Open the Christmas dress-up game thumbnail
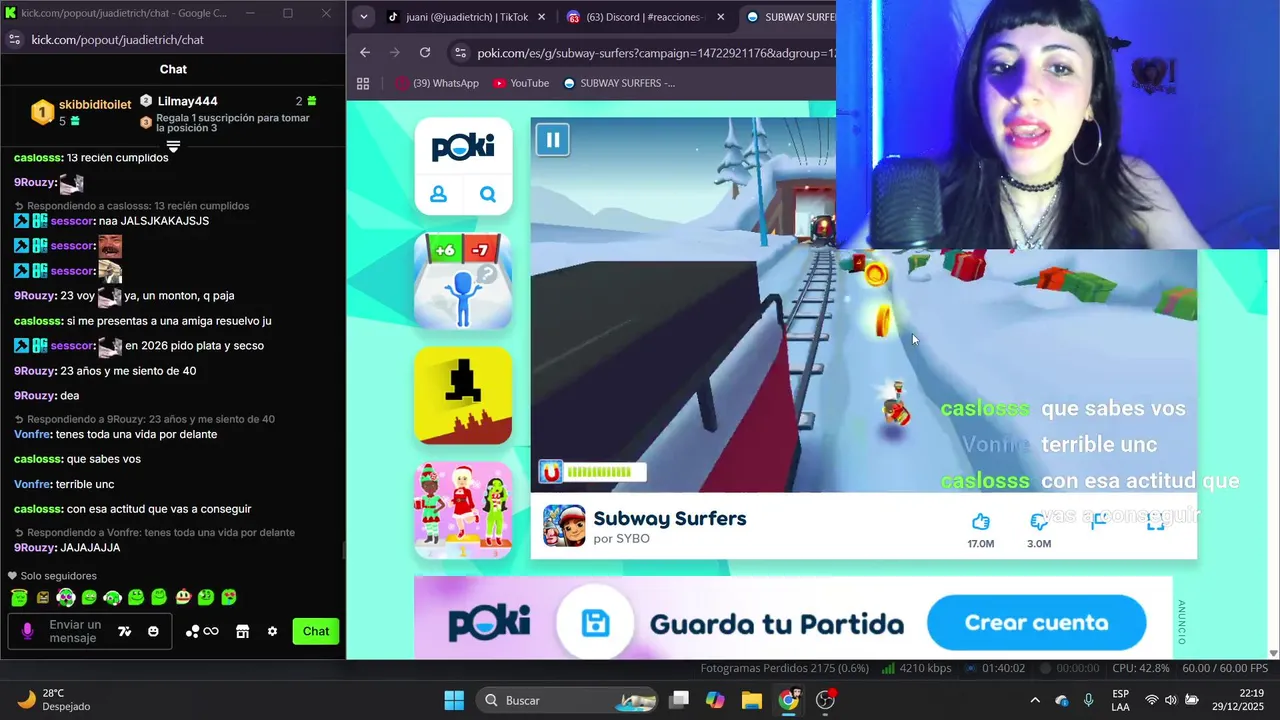 point(463,510)
